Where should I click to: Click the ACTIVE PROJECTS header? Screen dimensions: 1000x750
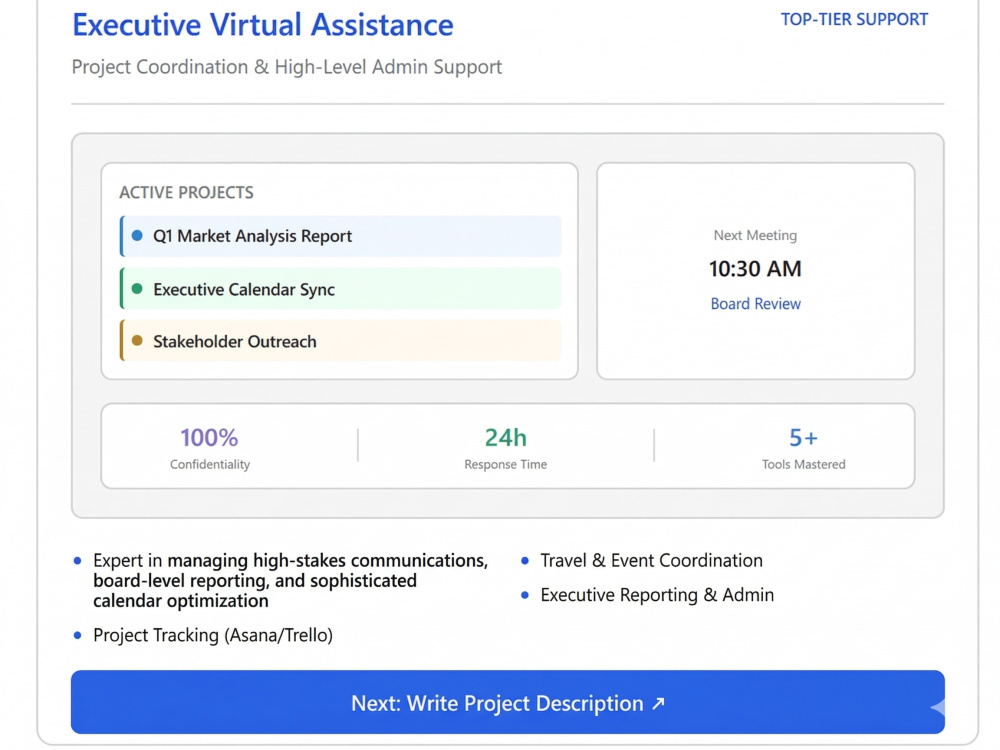point(186,192)
